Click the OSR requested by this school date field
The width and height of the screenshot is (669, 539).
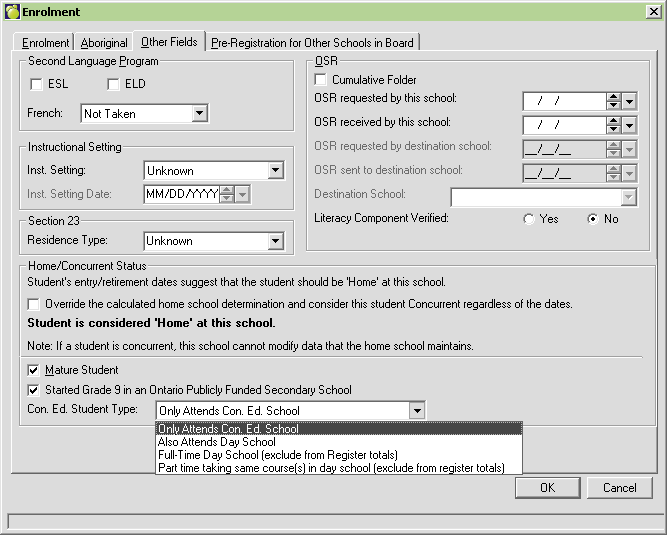pyautogui.click(x=563, y=101)
